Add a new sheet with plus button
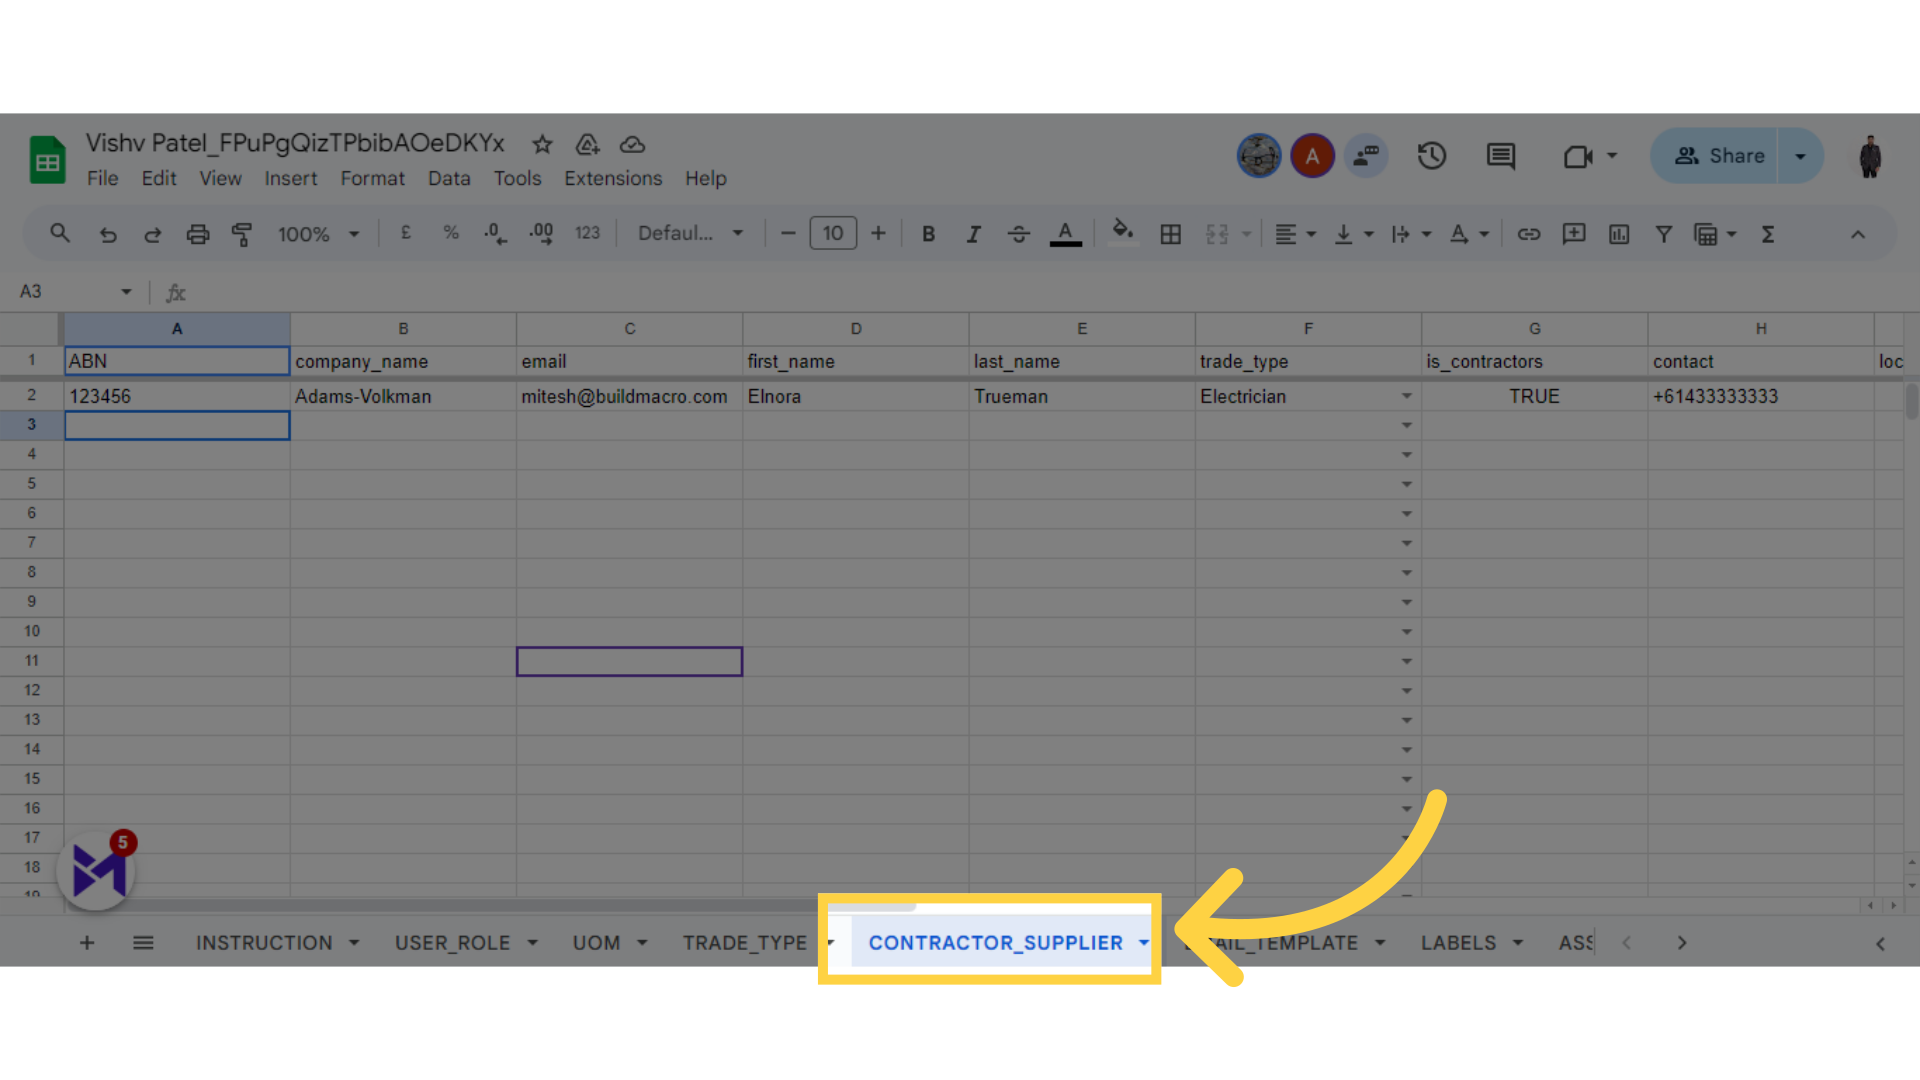Viewport: 1920px width, 1080px height. point(87,943)
